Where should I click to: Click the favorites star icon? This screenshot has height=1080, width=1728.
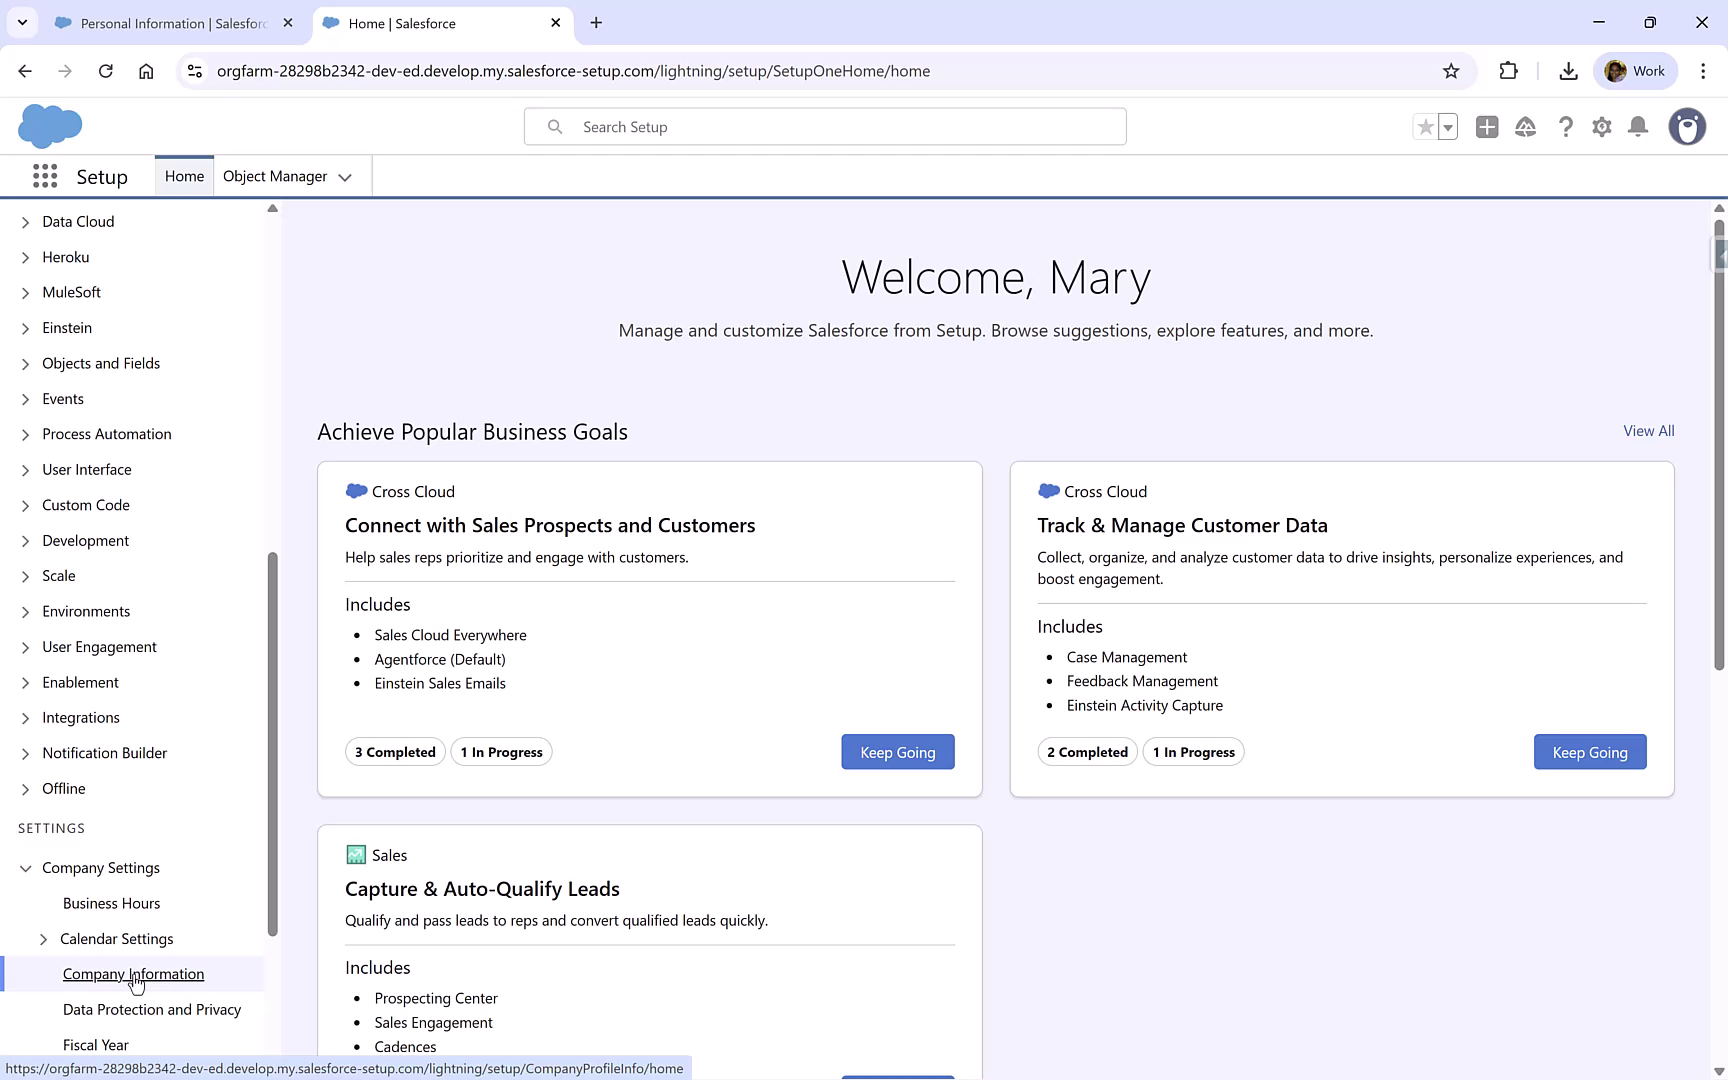(1425, 127)
